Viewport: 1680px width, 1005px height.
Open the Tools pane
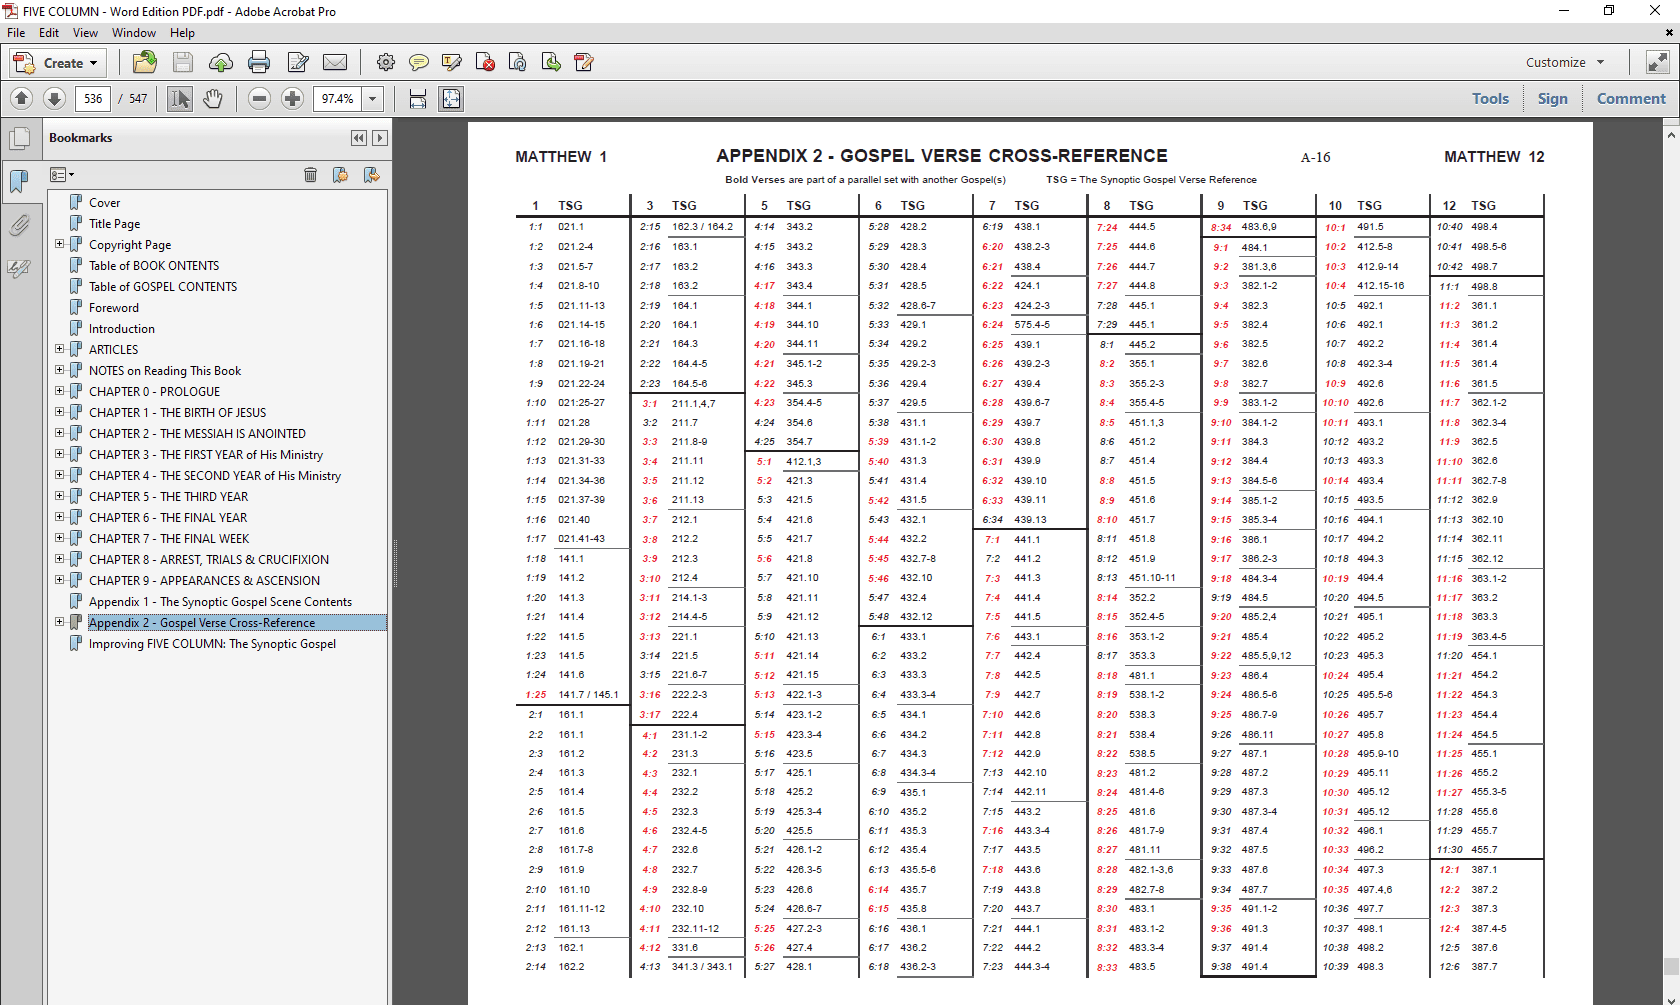coord(1490,98)
